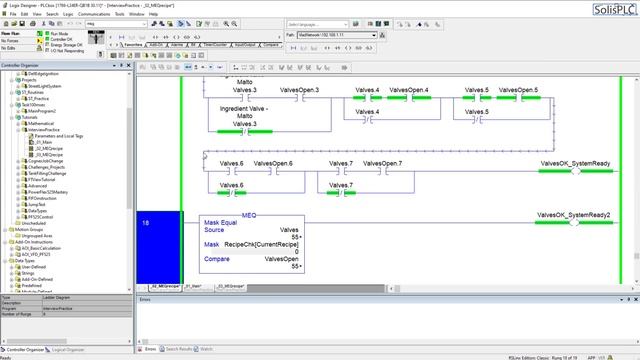Click the Rem Run controller status icon
This screenshot has width=640, height=360.
click(x=40, y=33)
